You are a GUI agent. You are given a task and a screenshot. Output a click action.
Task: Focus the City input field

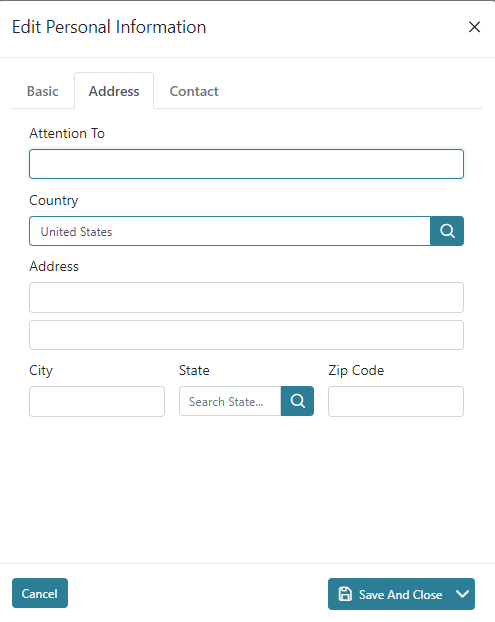(97, 401)
